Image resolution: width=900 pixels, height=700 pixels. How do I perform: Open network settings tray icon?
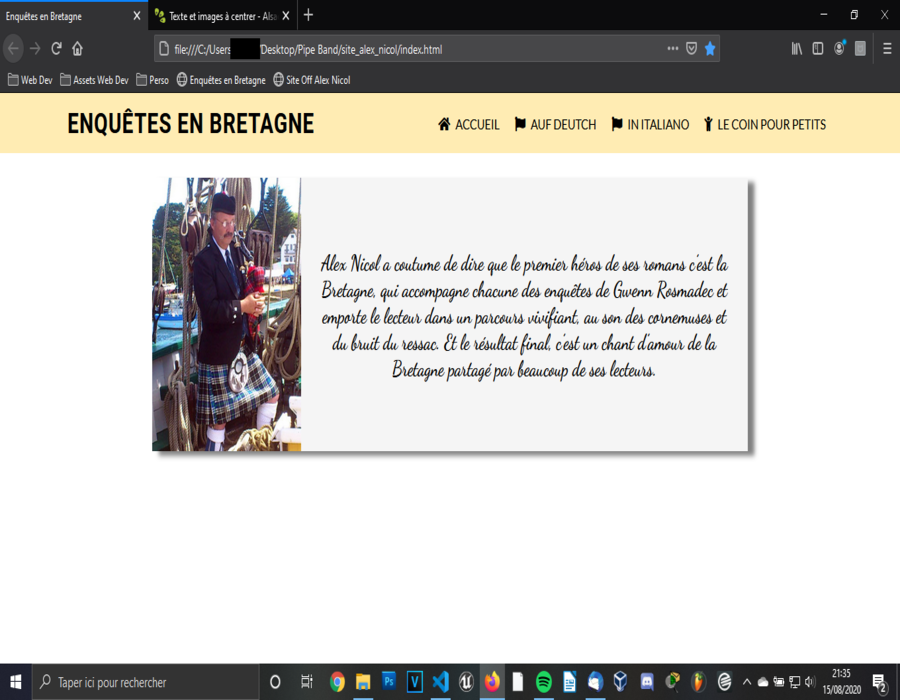794,682
